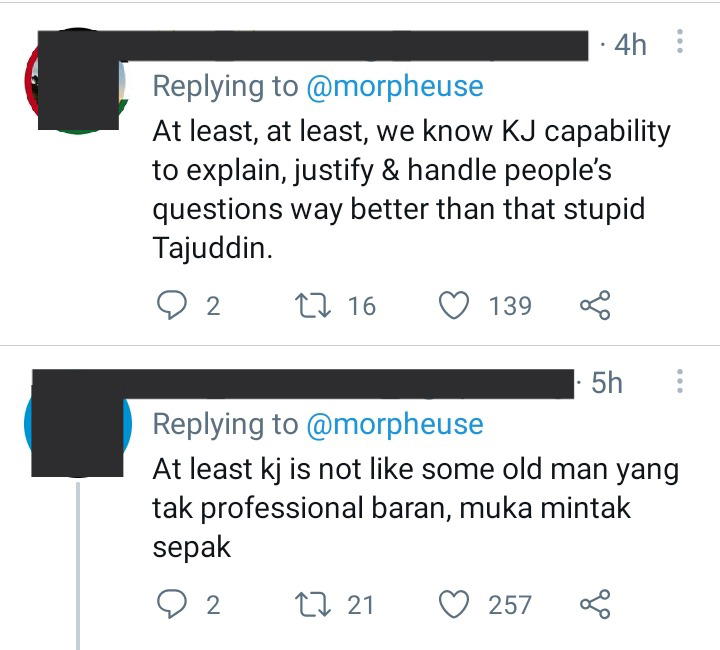Open the tweet text about KJ capability
The image size is (720, 650).
pos(411,189)
